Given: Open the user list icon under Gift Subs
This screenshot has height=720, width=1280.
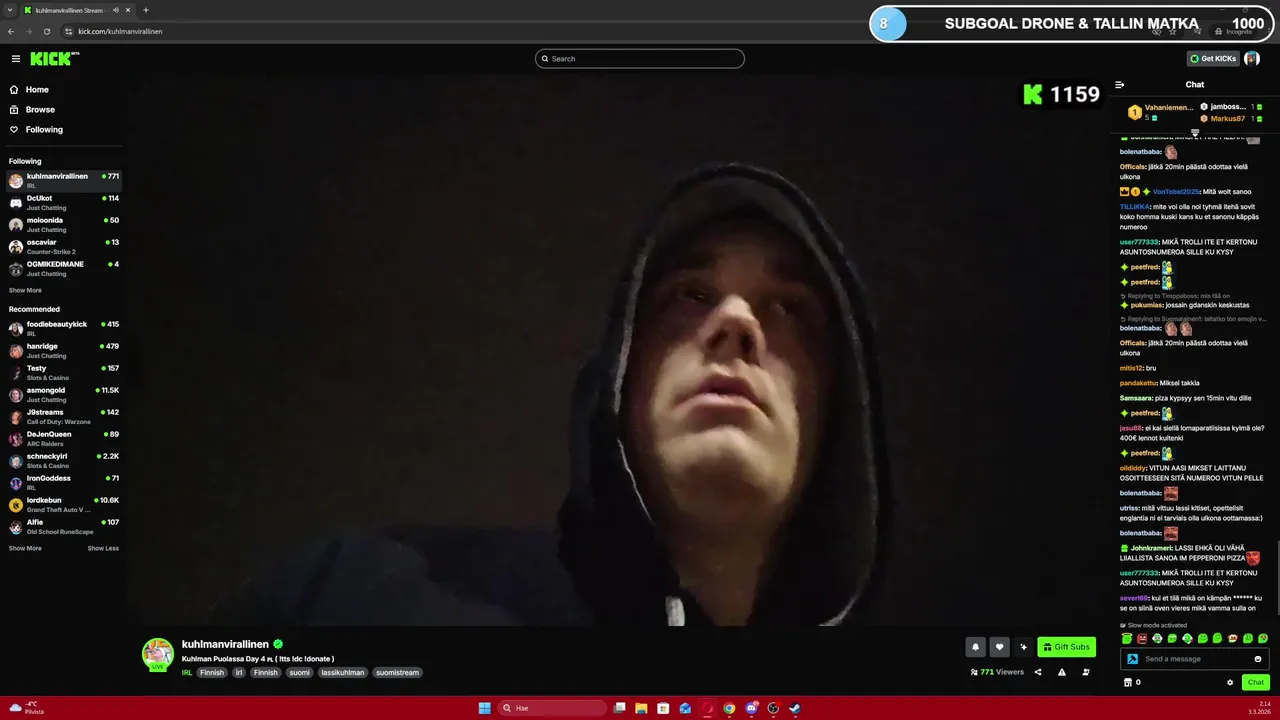Looking at the screenshot, I should pos(1086,672).
